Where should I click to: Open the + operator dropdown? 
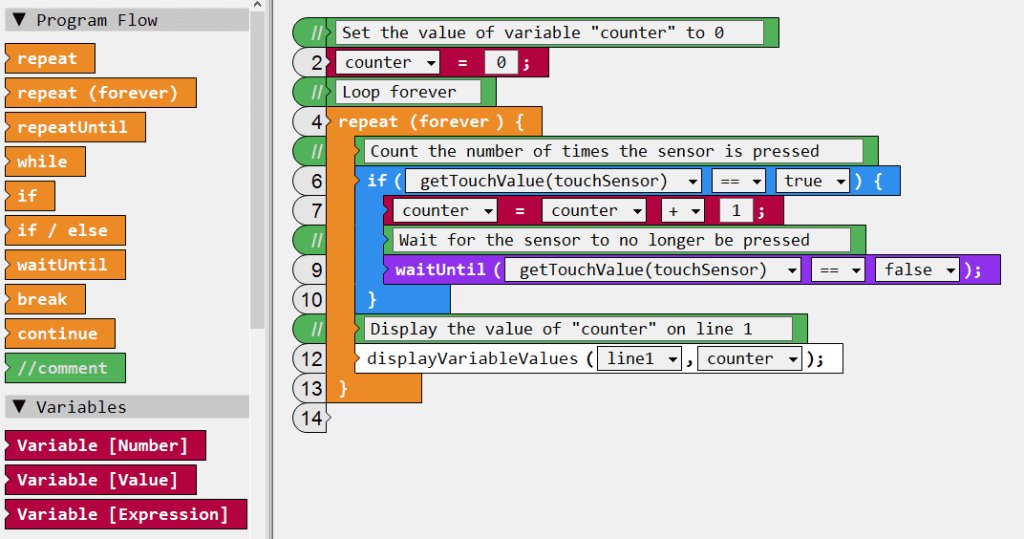pyautogui.click(x=682, y=211)
